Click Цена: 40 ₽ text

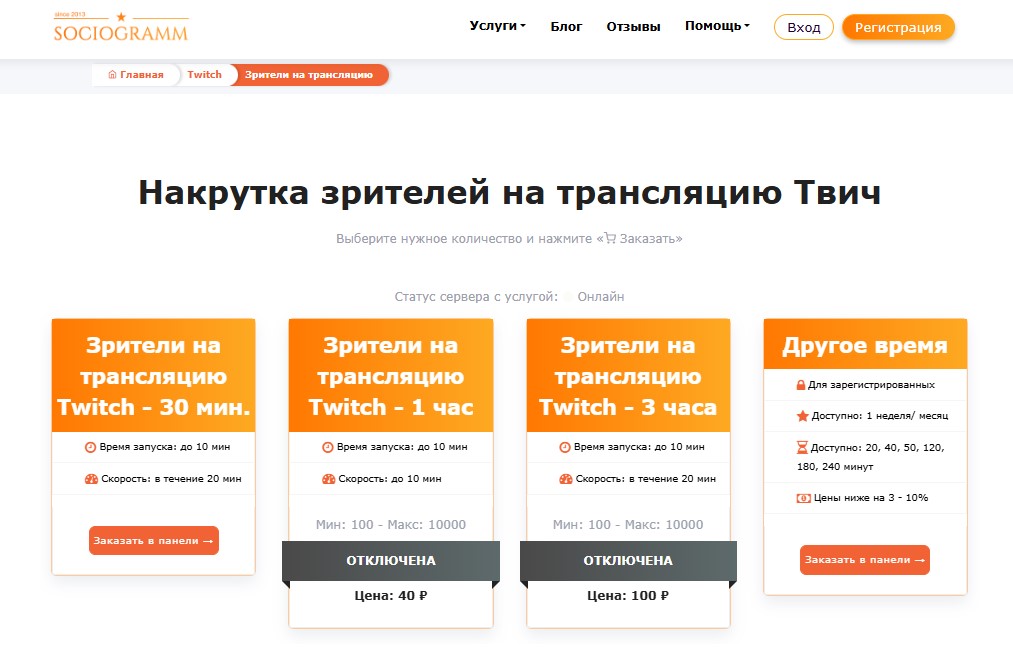[x=391, y=595]
